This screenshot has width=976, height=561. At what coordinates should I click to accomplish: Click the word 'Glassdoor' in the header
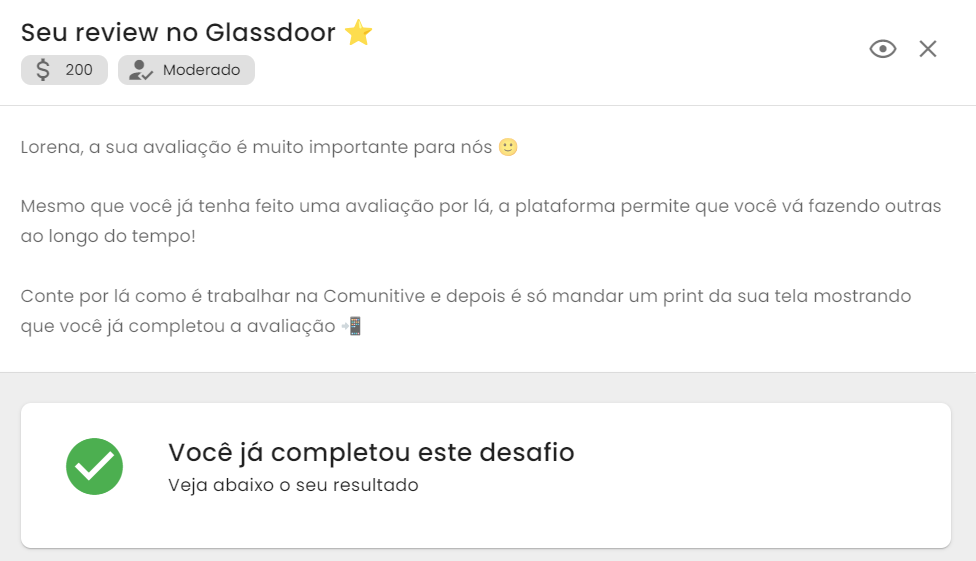tap(270, 32)
